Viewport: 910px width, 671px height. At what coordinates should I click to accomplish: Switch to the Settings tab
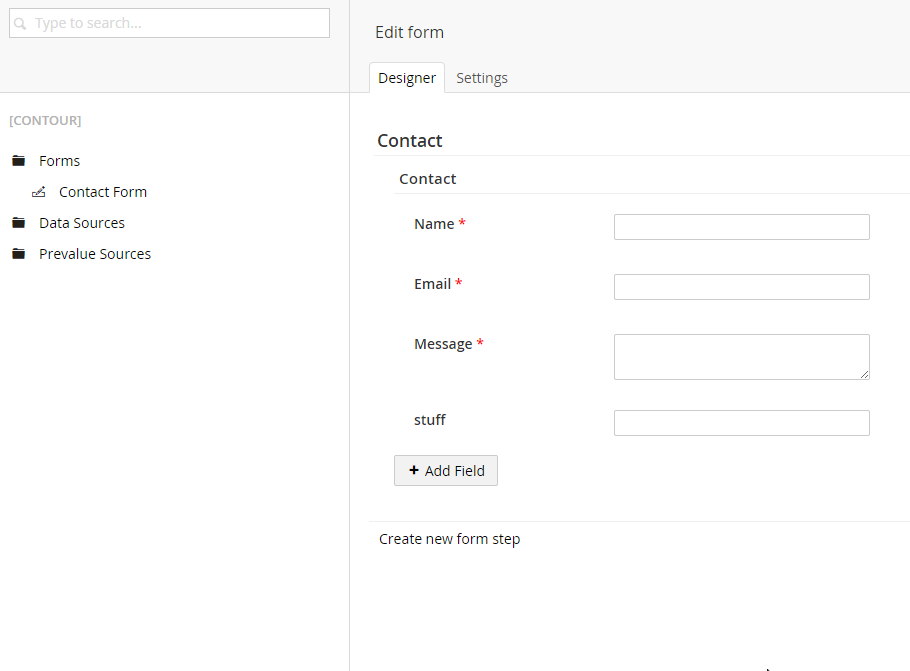tap(482, 78)
